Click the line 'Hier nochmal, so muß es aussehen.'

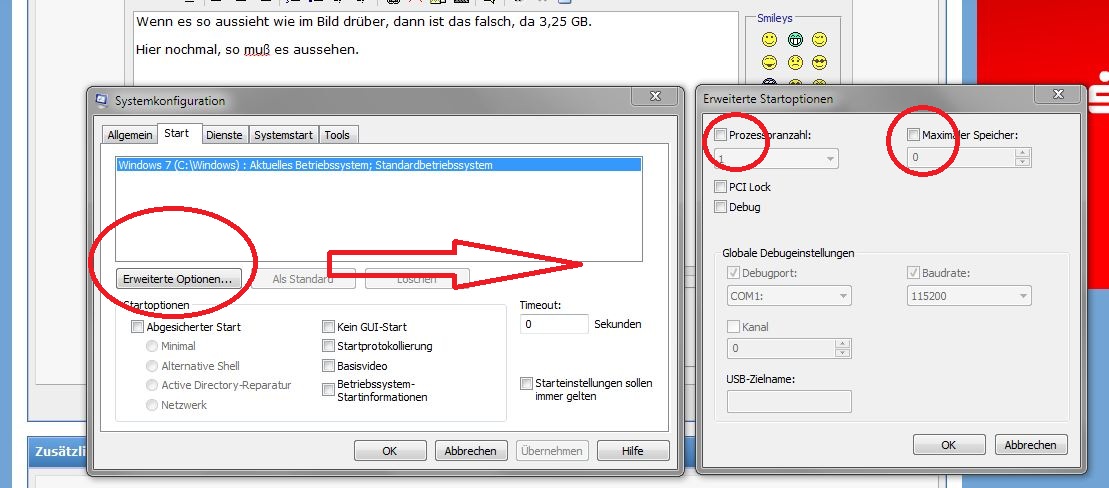coord(248,50)
